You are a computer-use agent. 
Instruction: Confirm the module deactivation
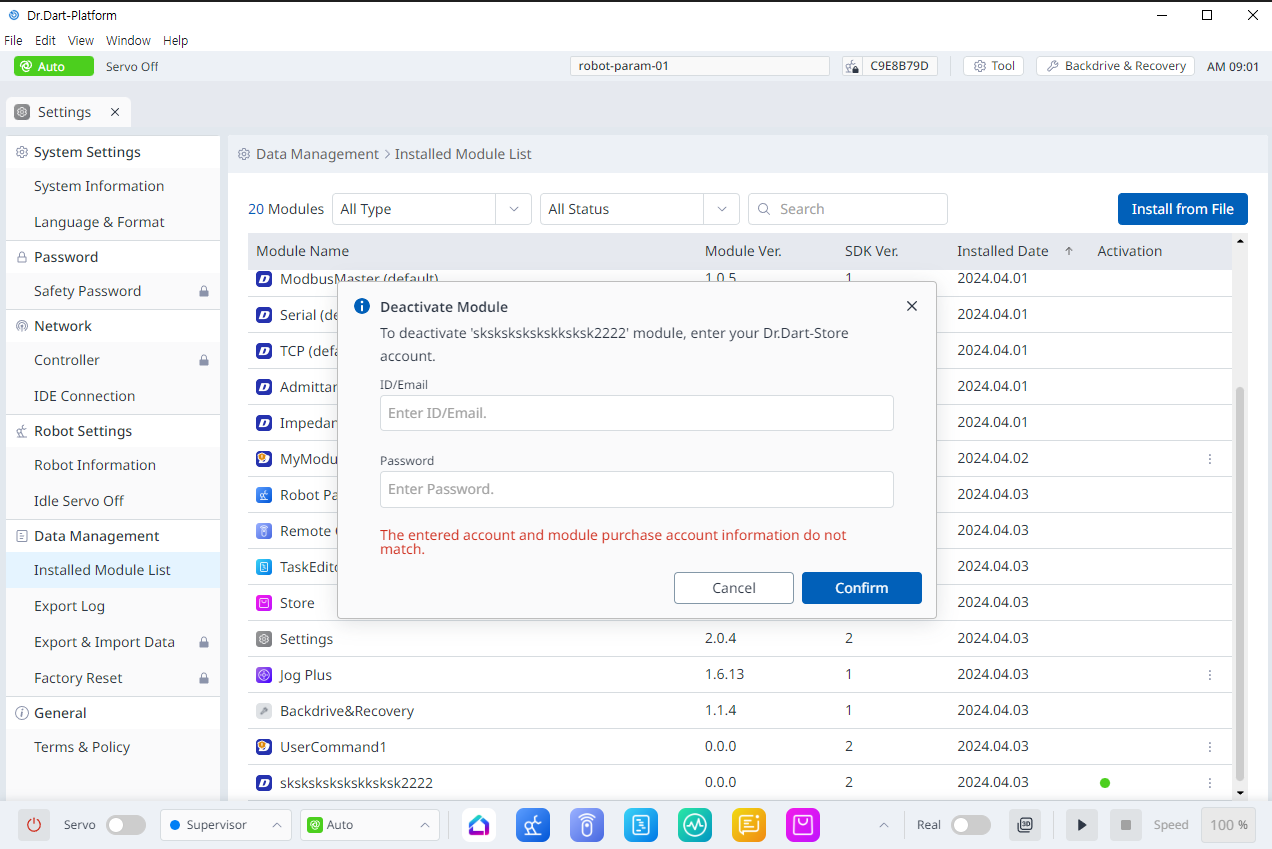861,588
